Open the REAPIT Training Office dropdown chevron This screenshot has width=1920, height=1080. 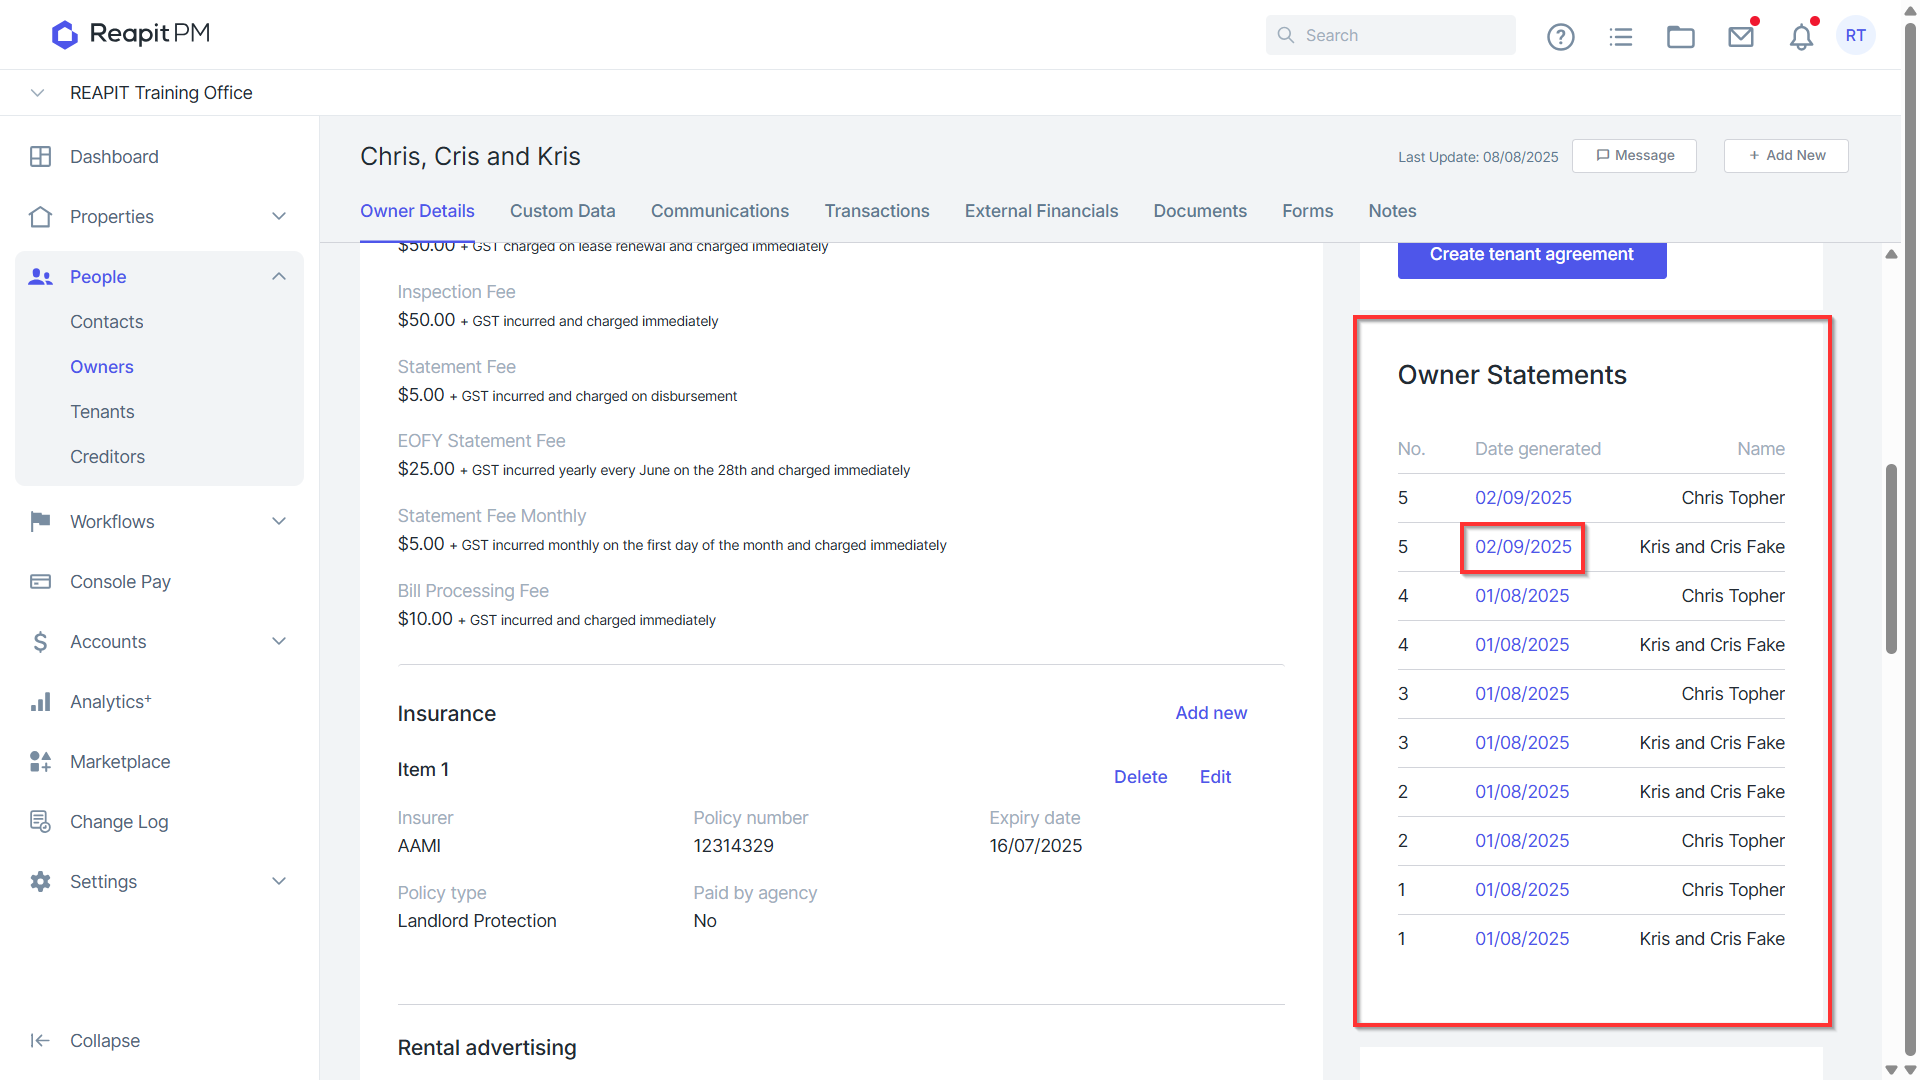[37, 93]
